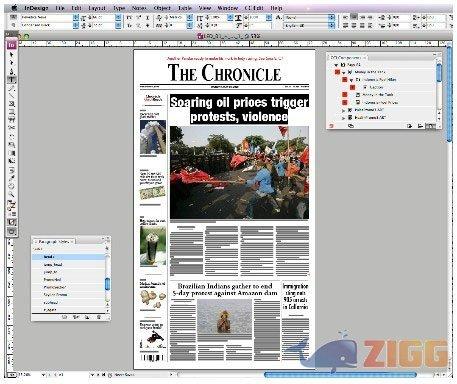Open the character style dropdown in Control panel
This screenshot has height=384, width=457.
click(331, 17)
